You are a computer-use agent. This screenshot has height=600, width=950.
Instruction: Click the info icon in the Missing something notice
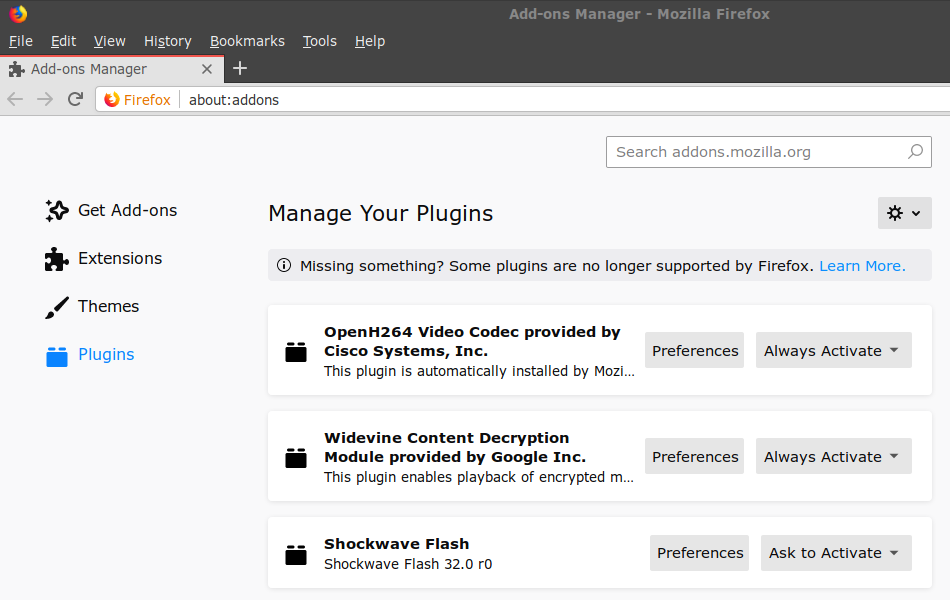tap(284, 265)
